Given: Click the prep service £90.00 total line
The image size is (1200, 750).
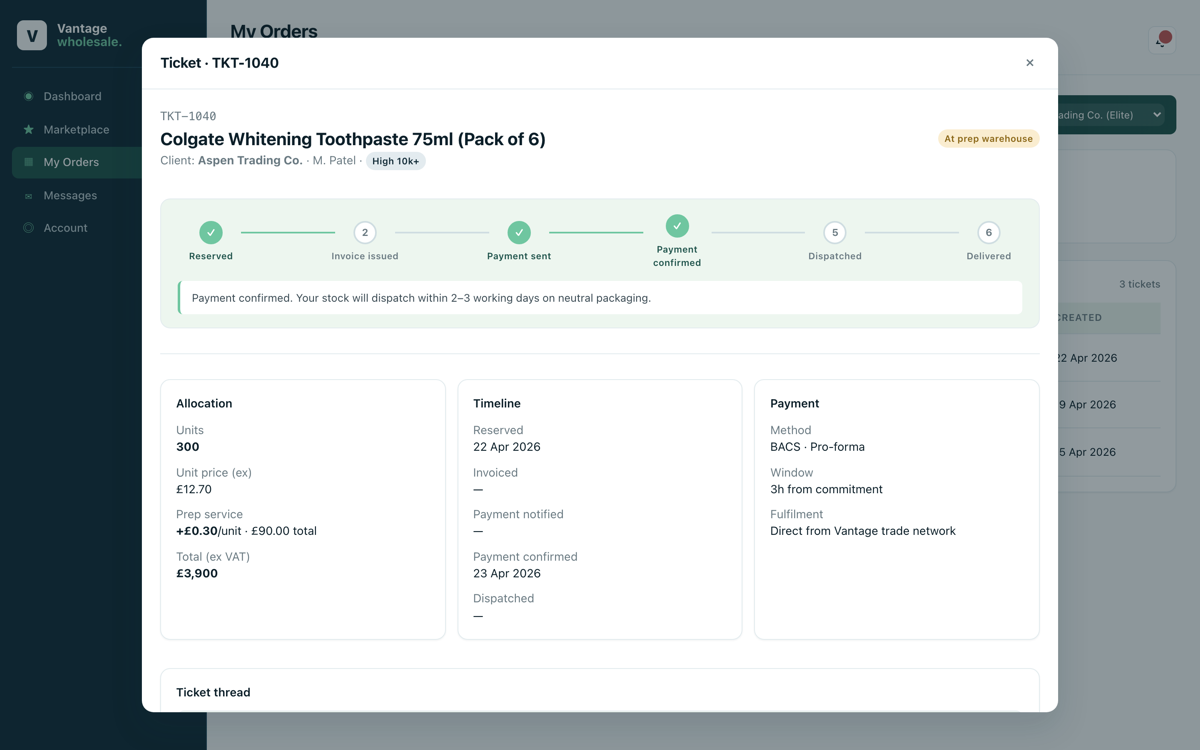Looking at the screenshot, I should (x=246, y=531).
